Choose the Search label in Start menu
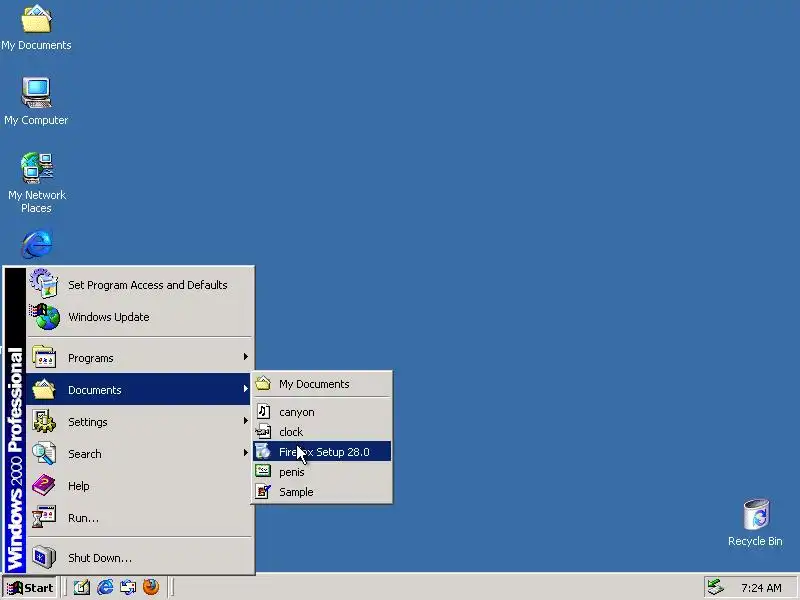 [x=85, y=454]
